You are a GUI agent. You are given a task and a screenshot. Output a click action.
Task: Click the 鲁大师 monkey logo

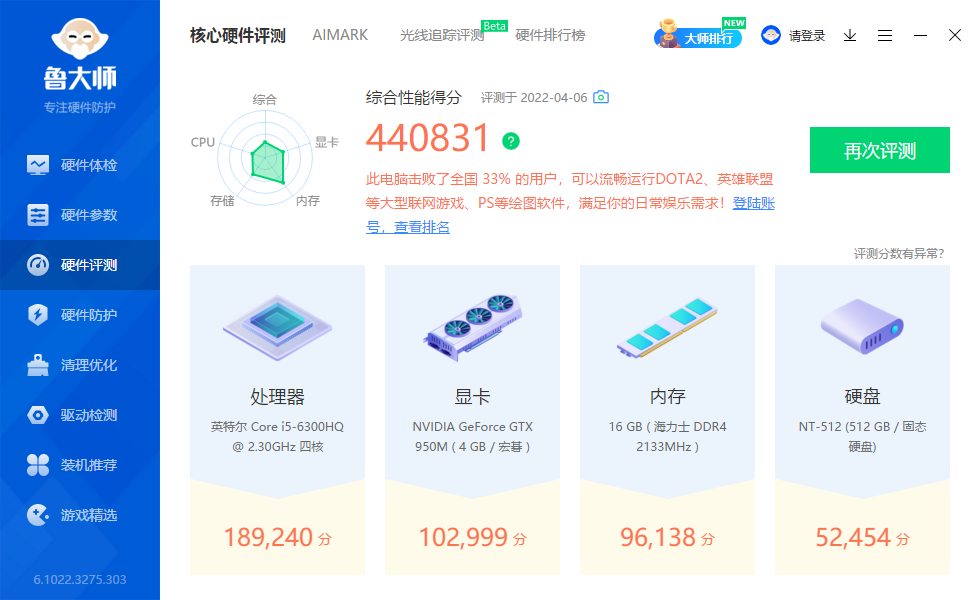tap(80, 39)
